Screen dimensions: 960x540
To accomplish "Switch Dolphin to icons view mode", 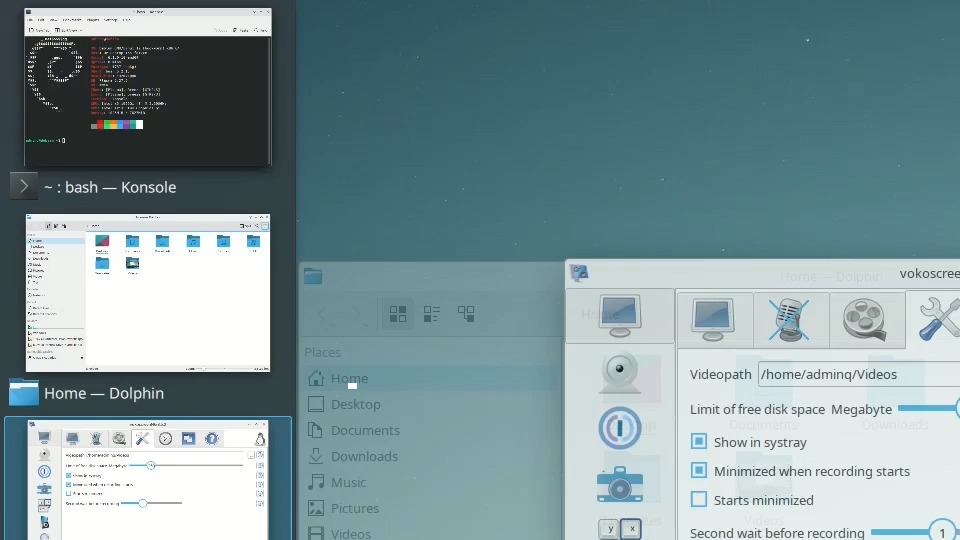I will (x=398, y=314).
